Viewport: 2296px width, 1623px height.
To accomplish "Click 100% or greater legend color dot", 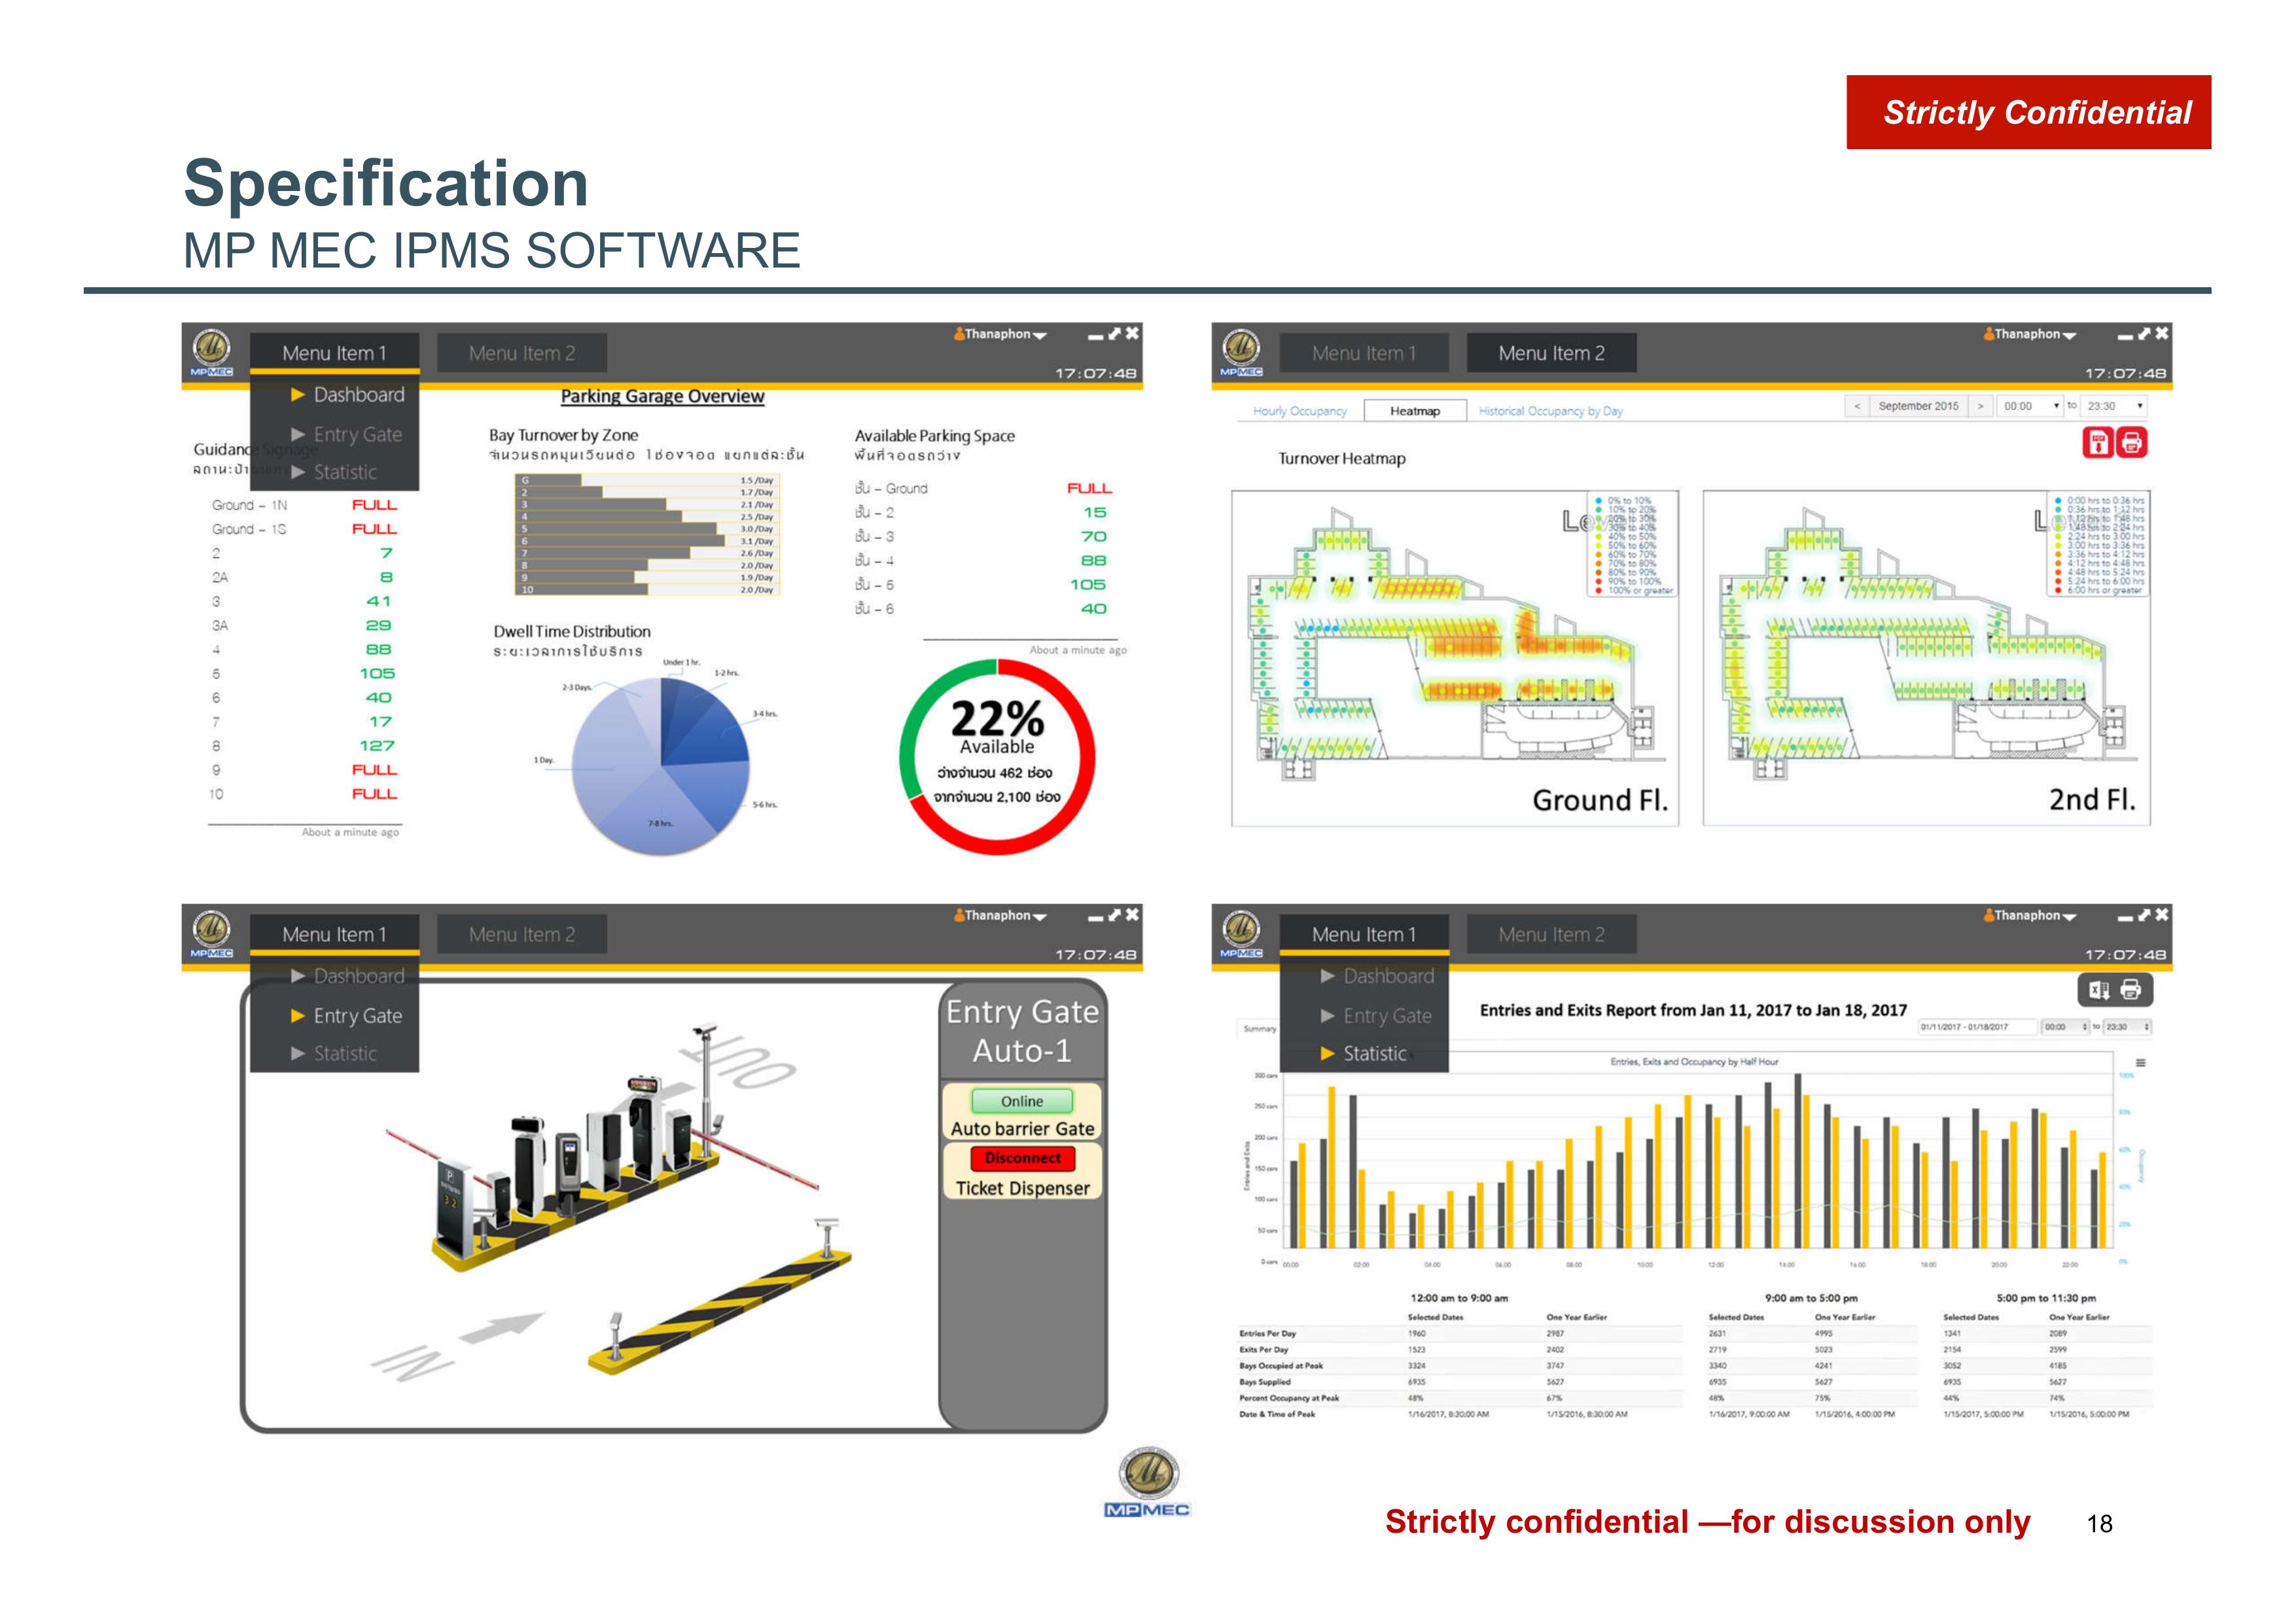I will (x=1599, y=590).
